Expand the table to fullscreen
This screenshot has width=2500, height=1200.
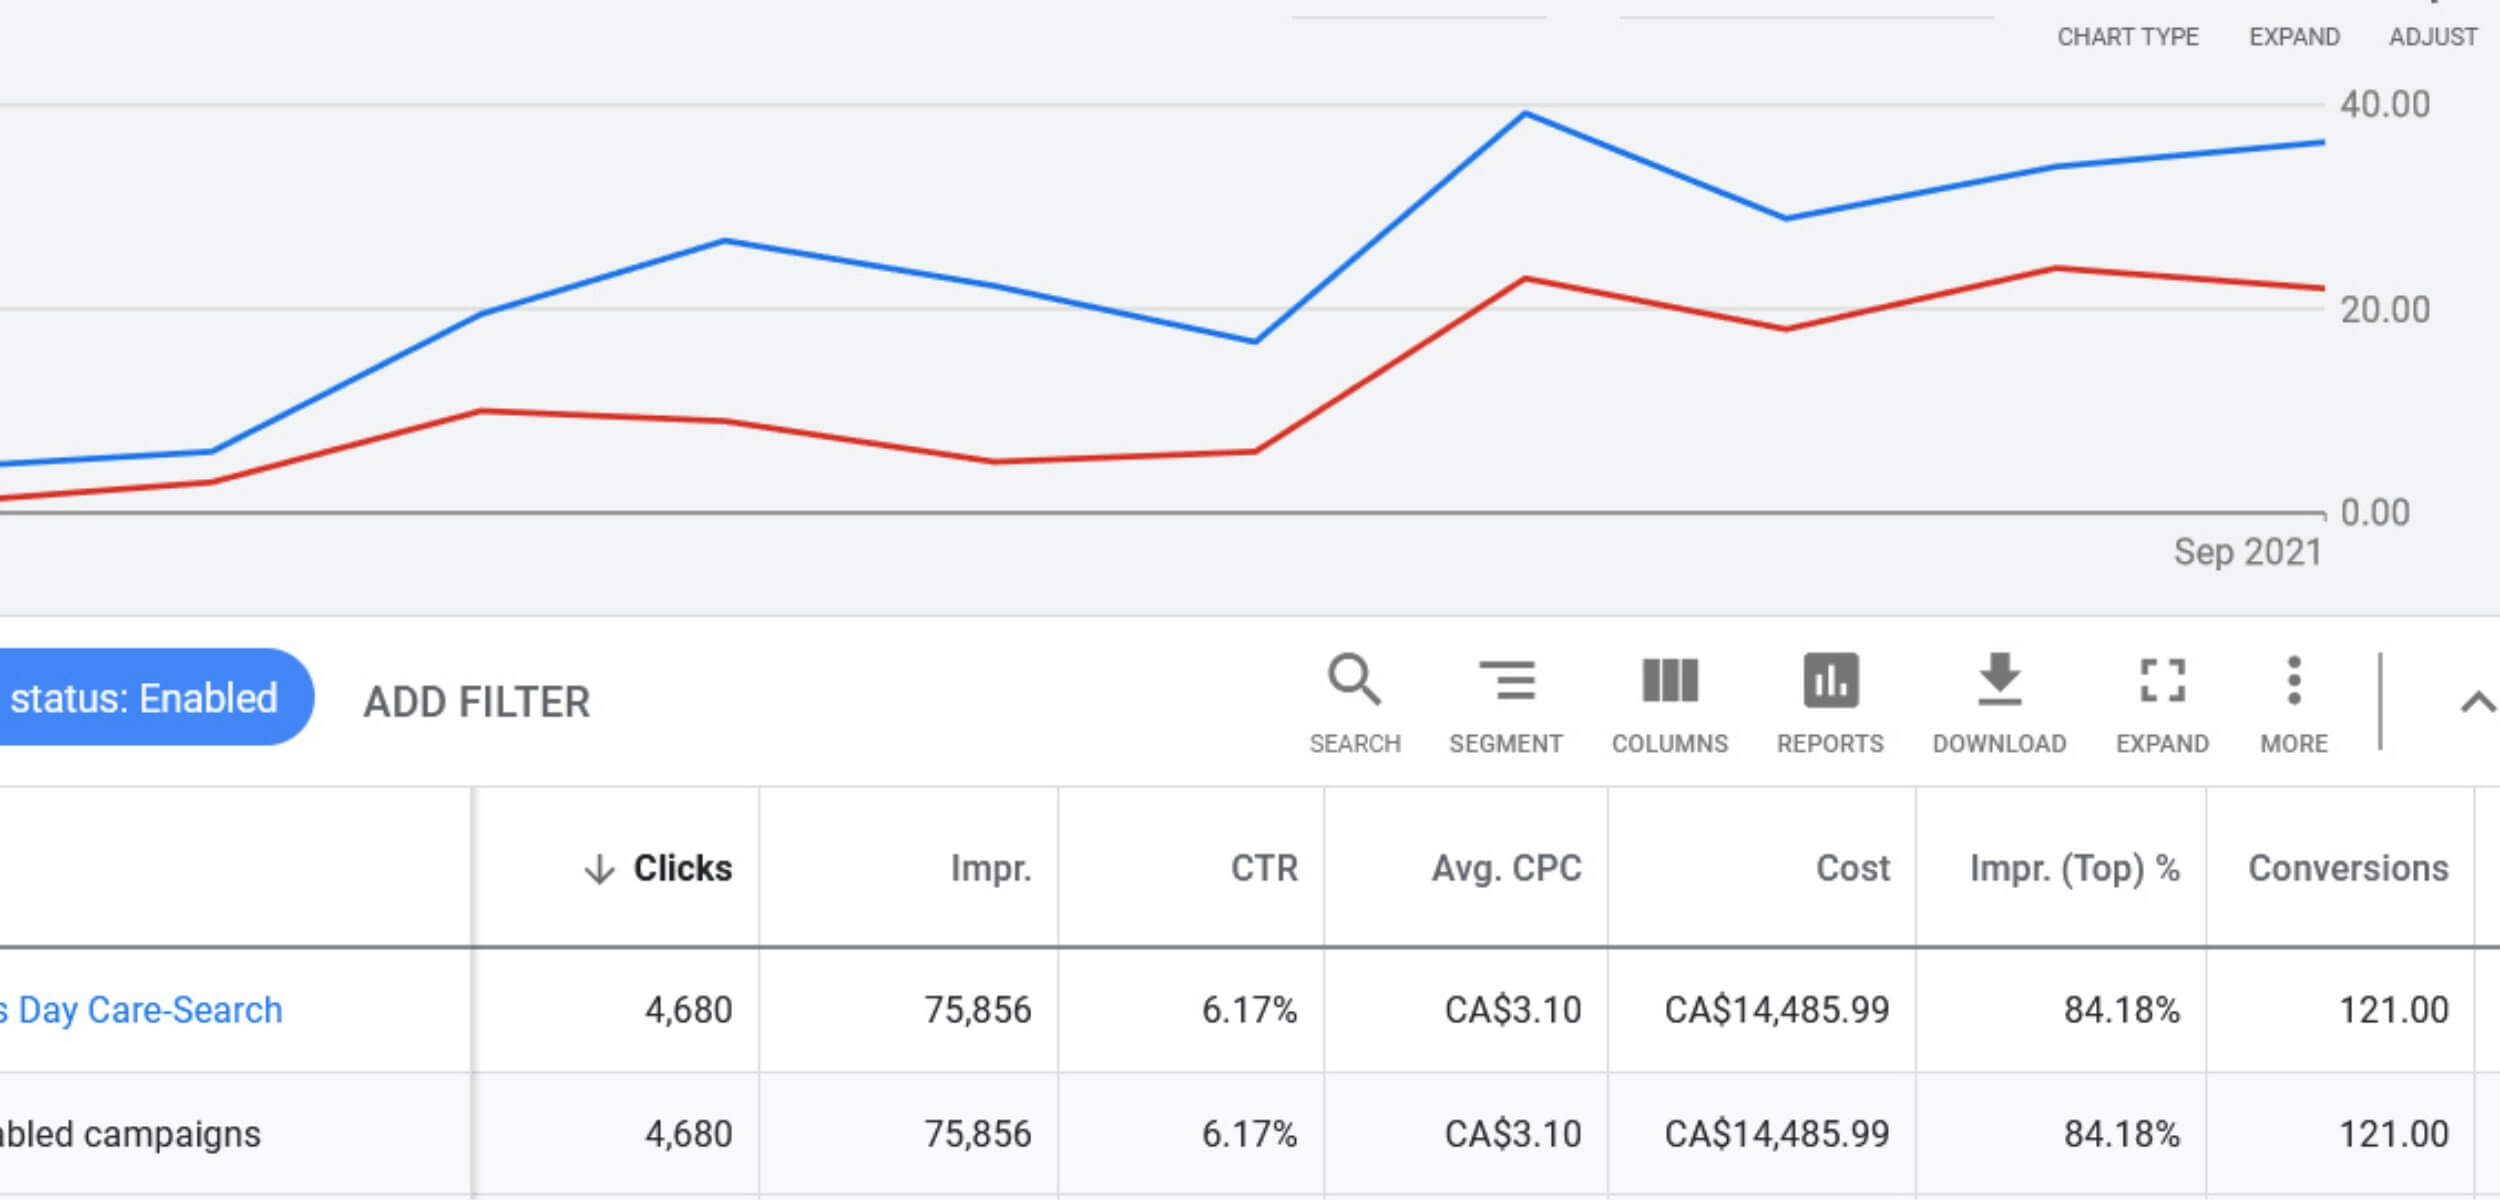(2161, 682)
